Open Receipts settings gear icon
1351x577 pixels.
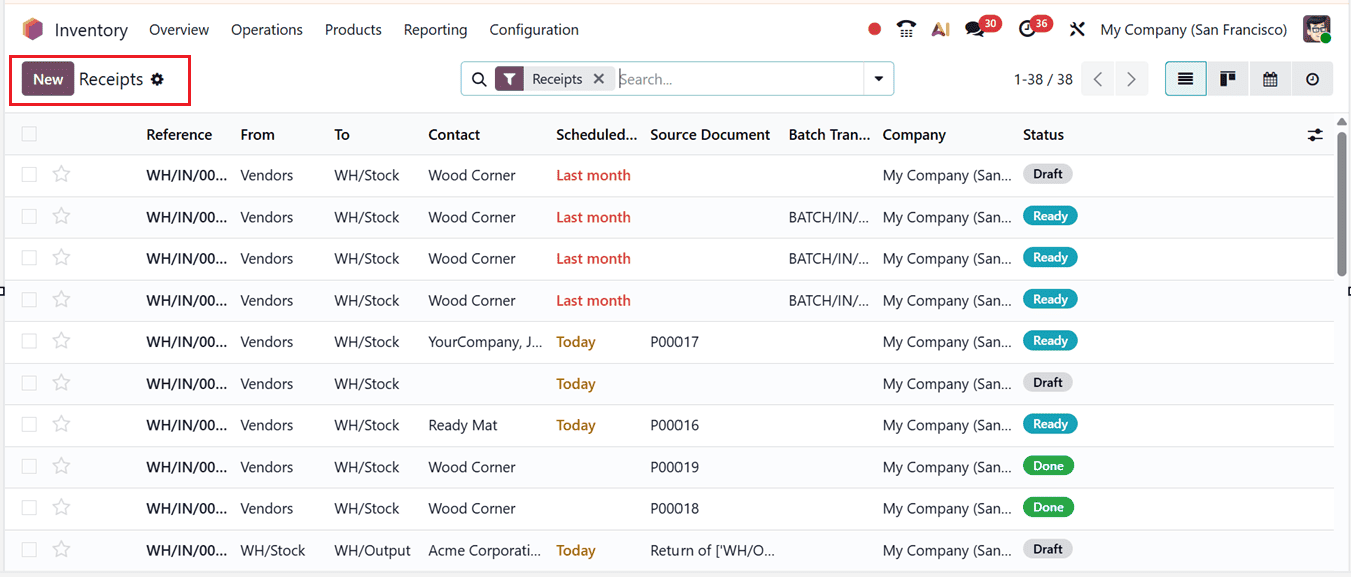click(157, 78)
